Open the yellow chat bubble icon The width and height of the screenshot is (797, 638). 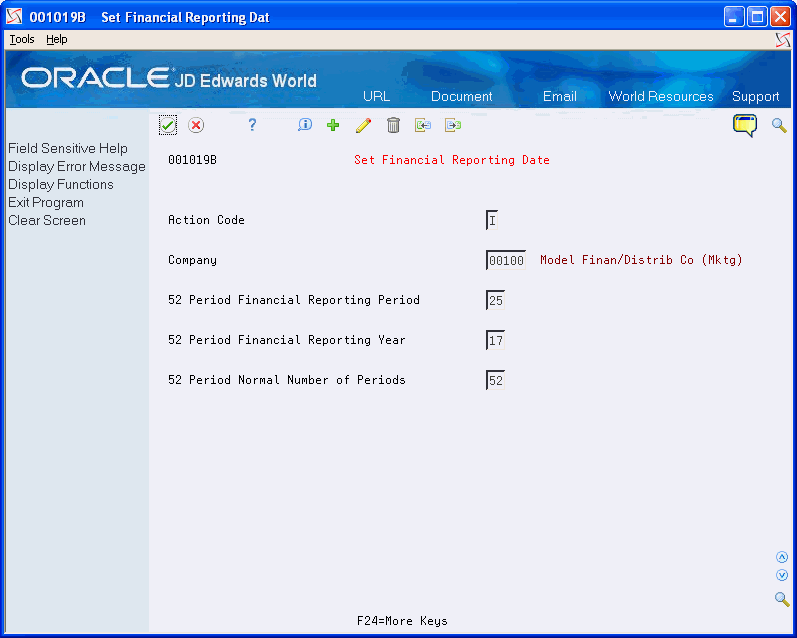[x=745, y=125]
